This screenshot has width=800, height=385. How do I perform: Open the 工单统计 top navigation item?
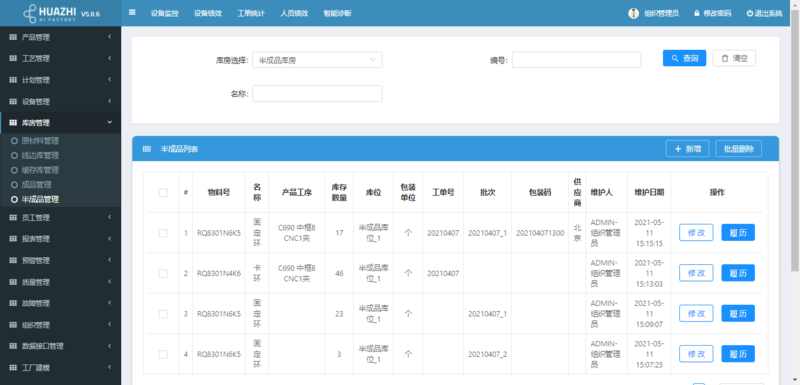point(251,14)
